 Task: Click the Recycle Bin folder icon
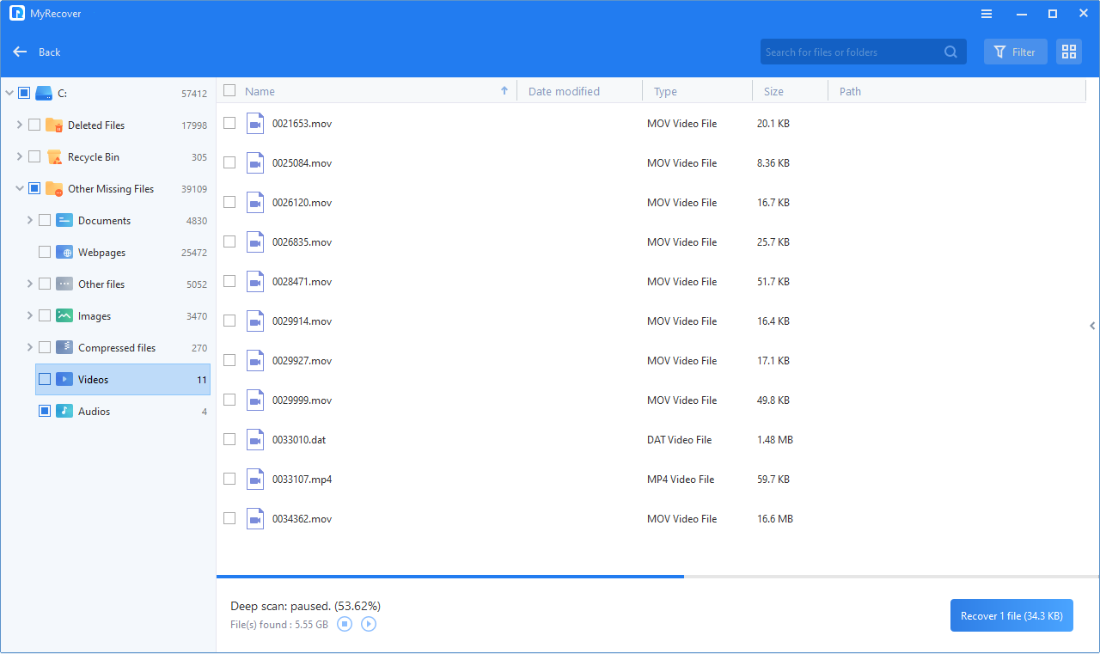point(54,157)
